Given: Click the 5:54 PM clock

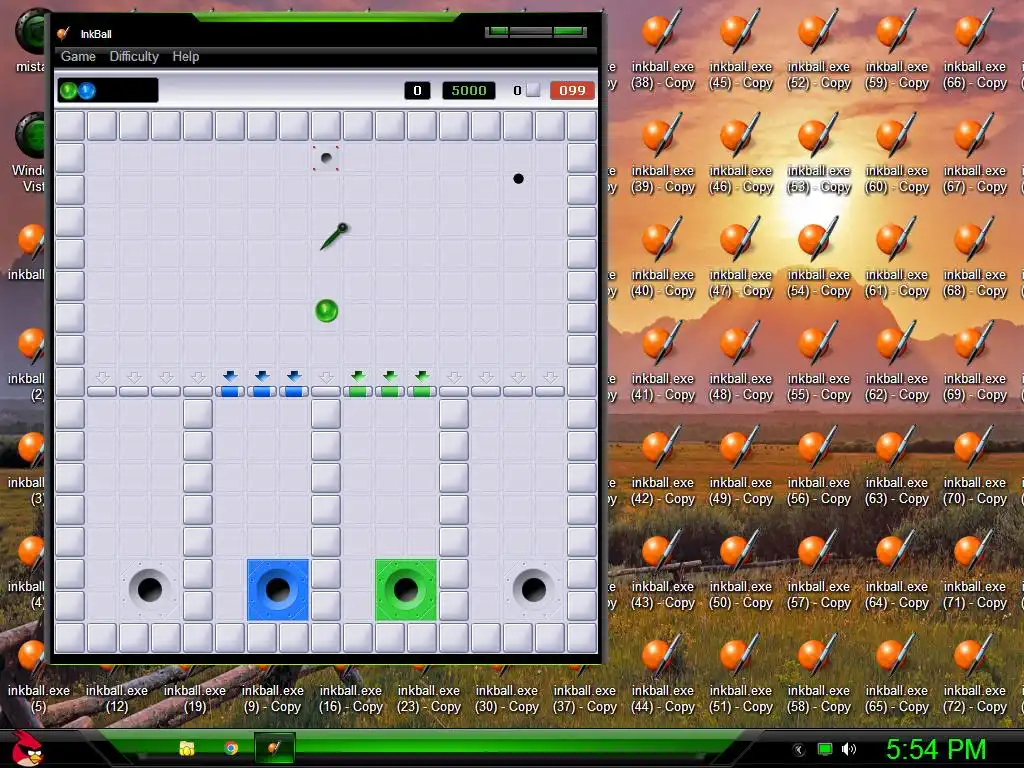Looking at the screenshot, I should 936,749.
